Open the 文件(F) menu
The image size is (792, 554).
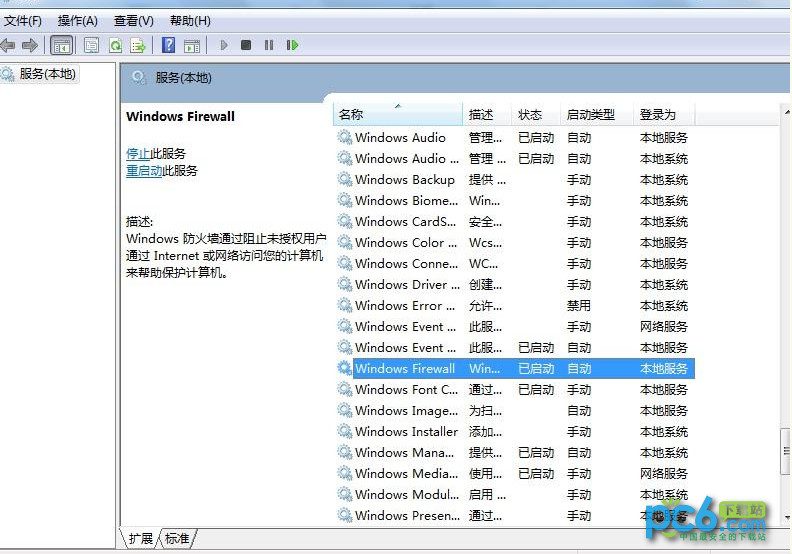coord(23,21)
